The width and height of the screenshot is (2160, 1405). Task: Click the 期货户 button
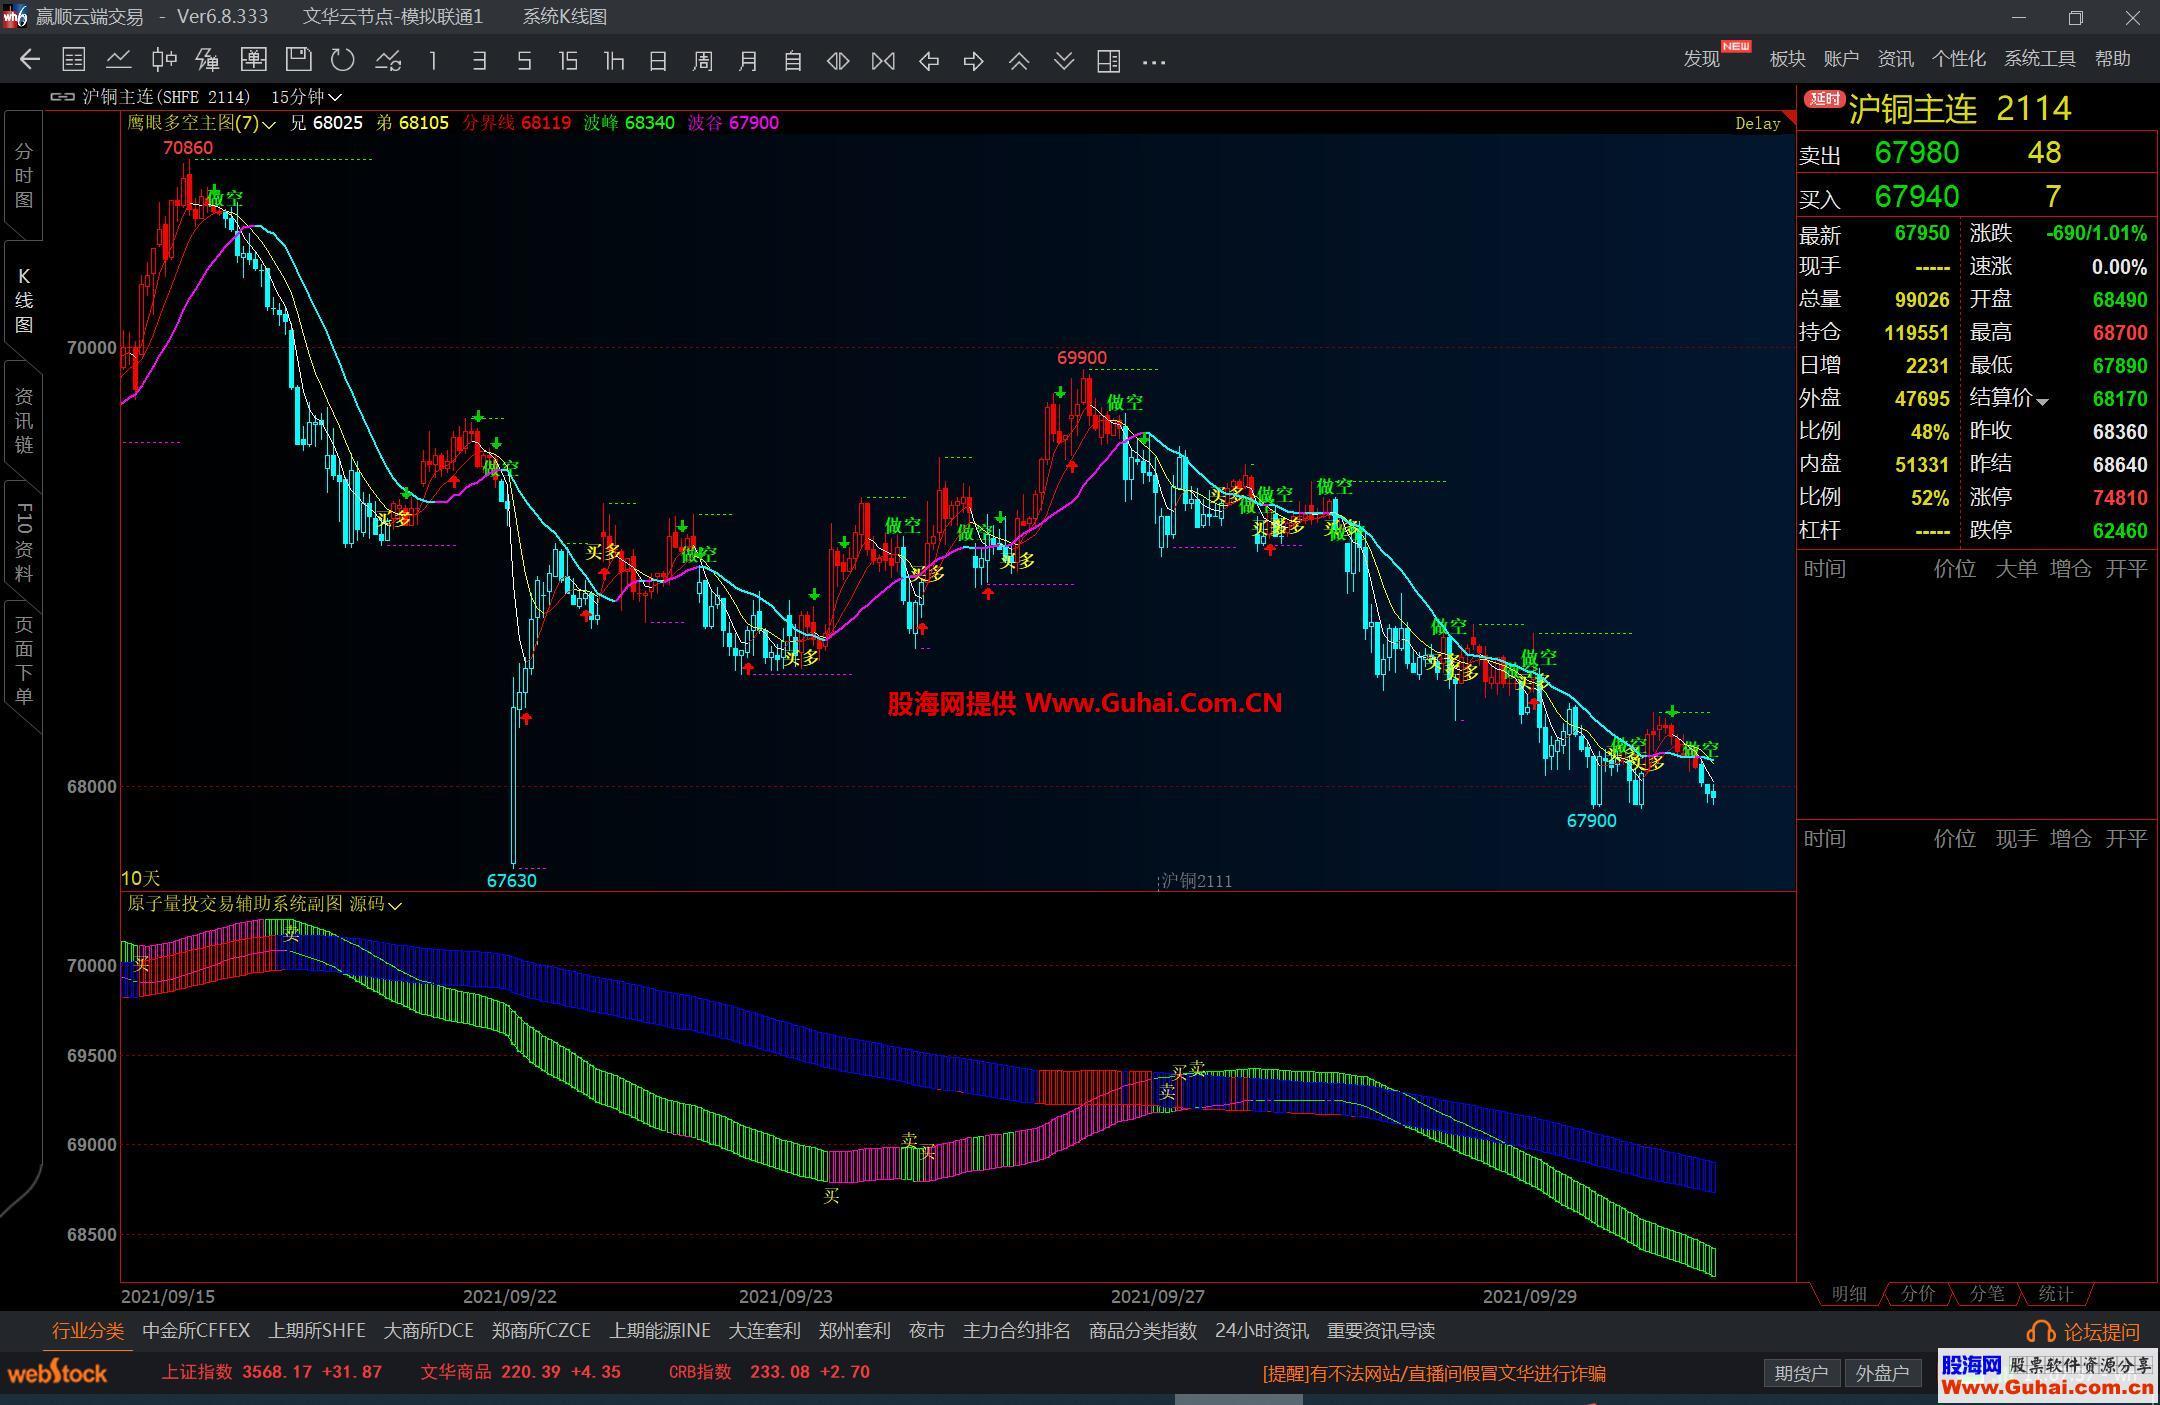pos(1801,1373)
